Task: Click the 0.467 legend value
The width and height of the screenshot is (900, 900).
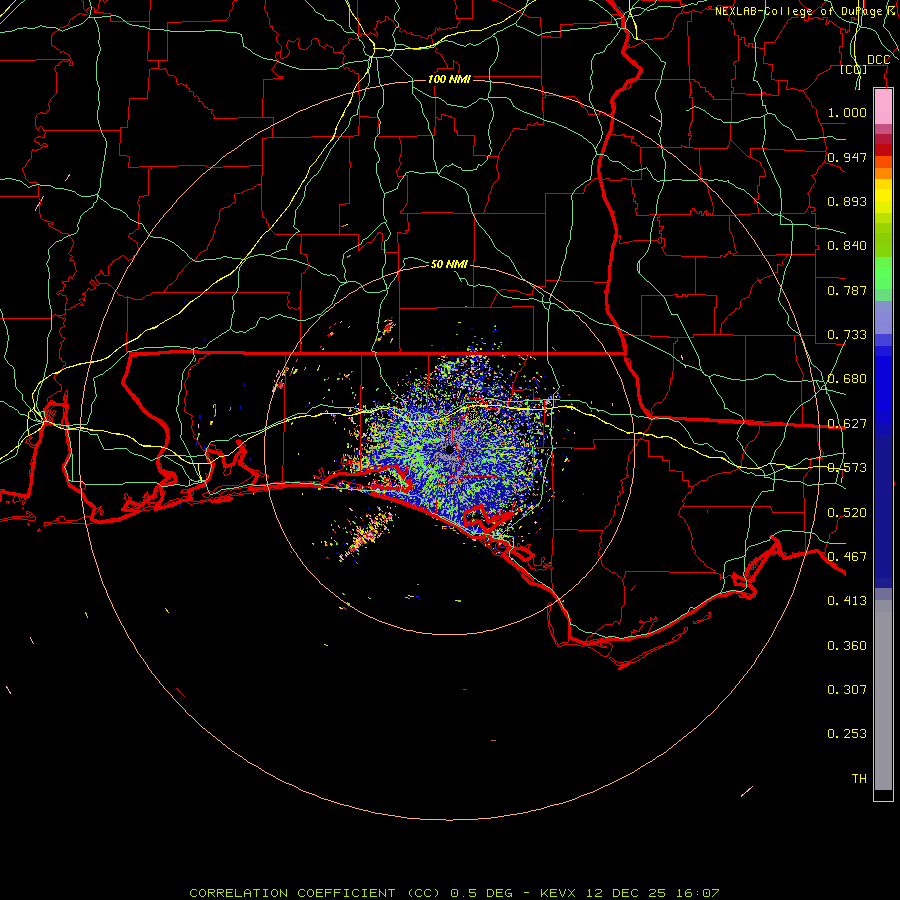Action: (x=847, y=557)
